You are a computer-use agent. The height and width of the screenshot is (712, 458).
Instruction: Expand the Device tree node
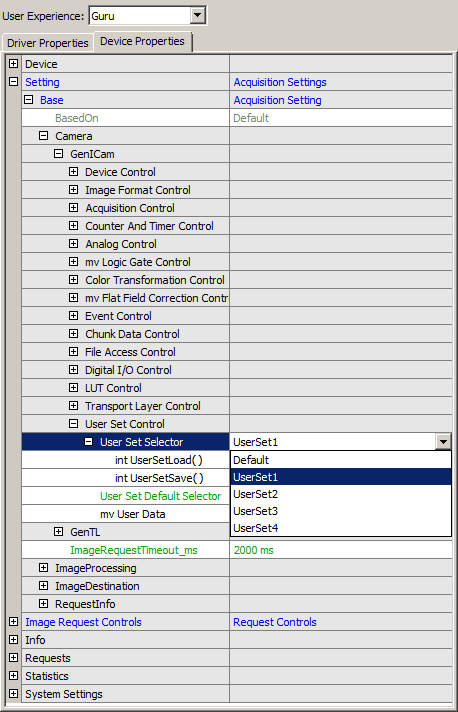[14, 64]
